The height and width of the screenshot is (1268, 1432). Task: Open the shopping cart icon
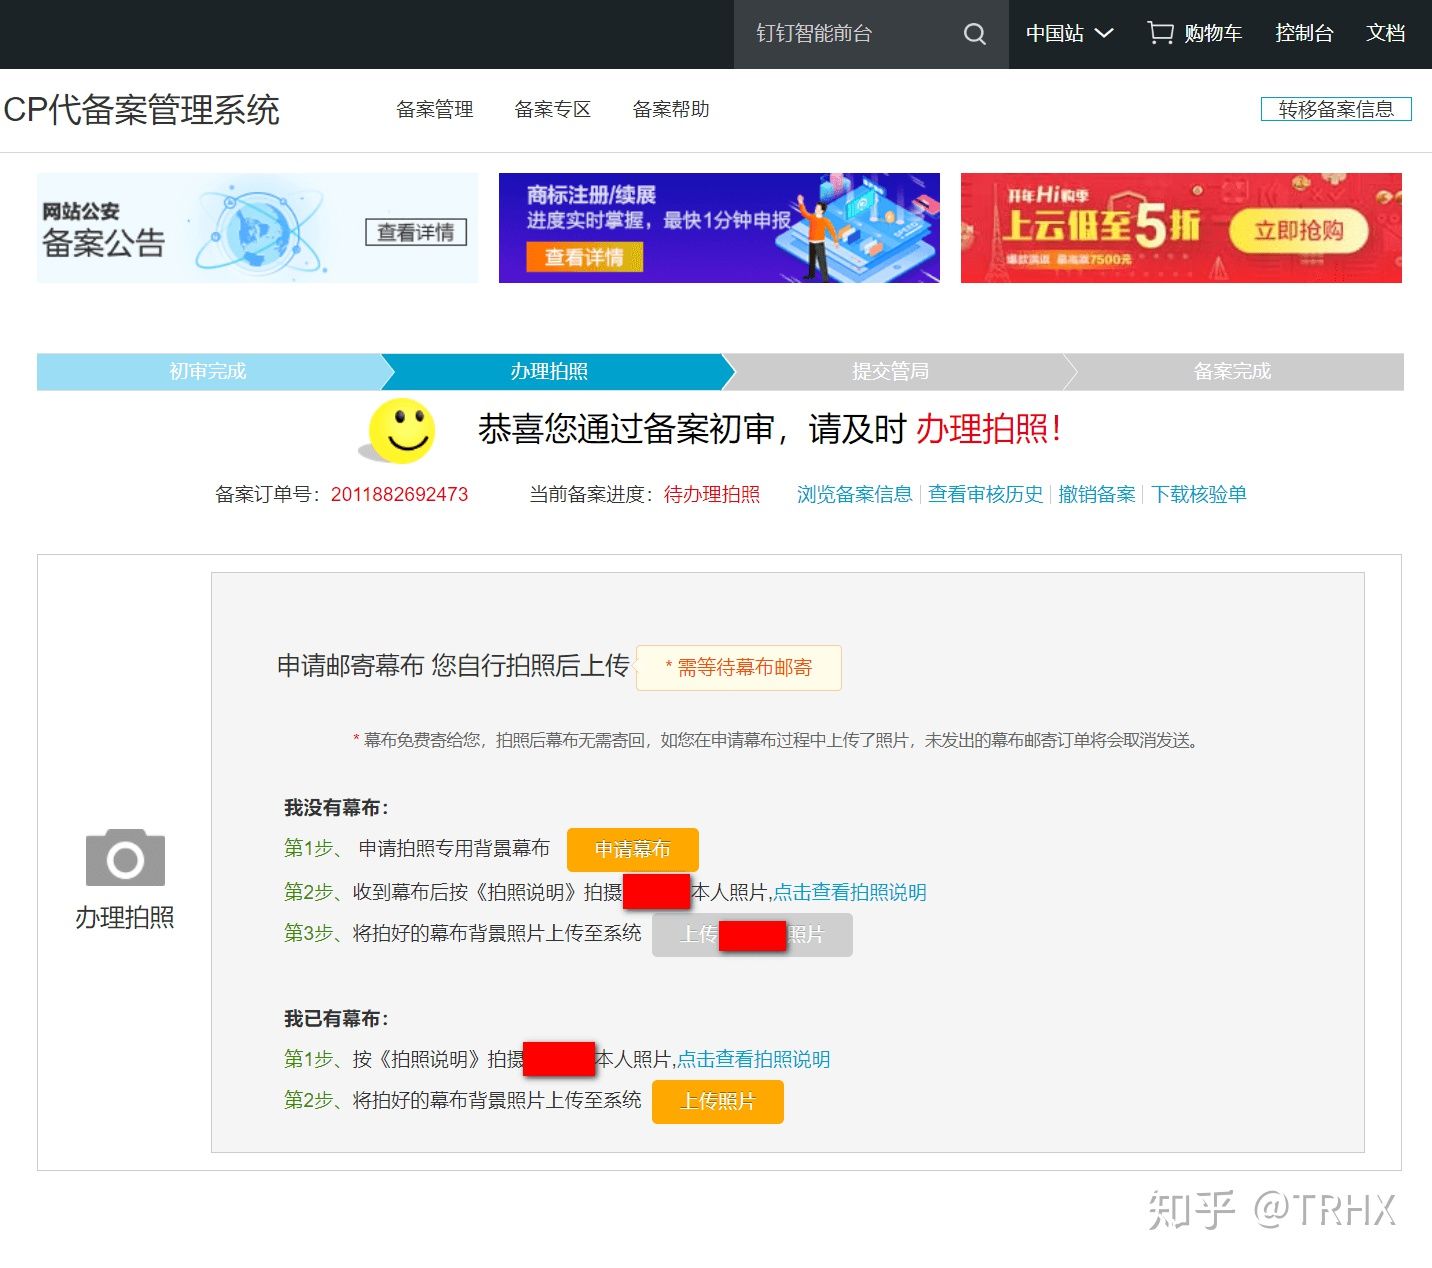(x=1160, y=34)
